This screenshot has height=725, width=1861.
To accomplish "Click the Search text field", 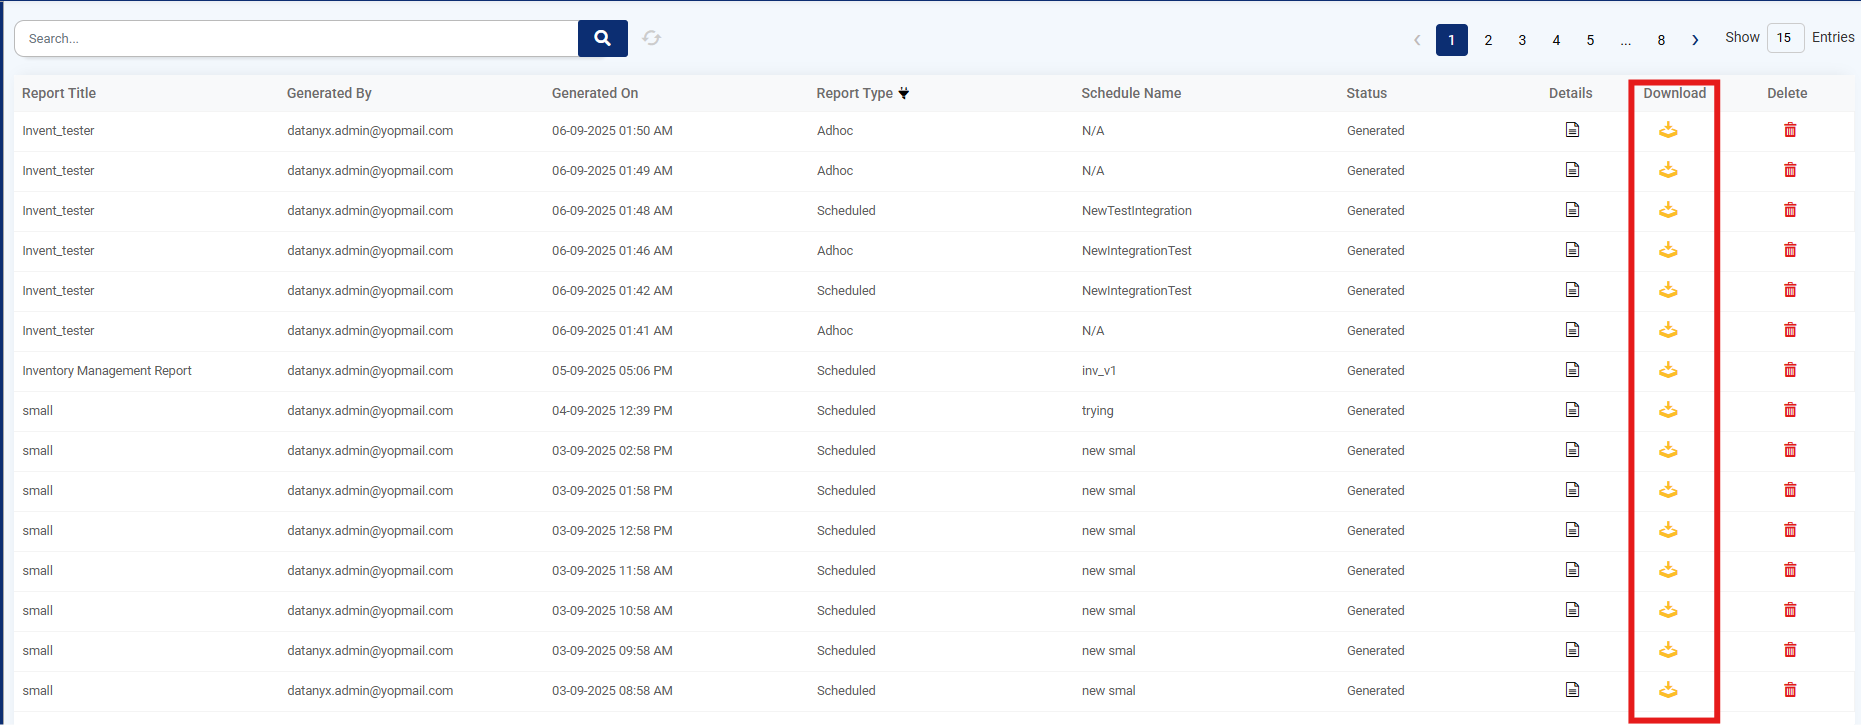I will (296, 38).
